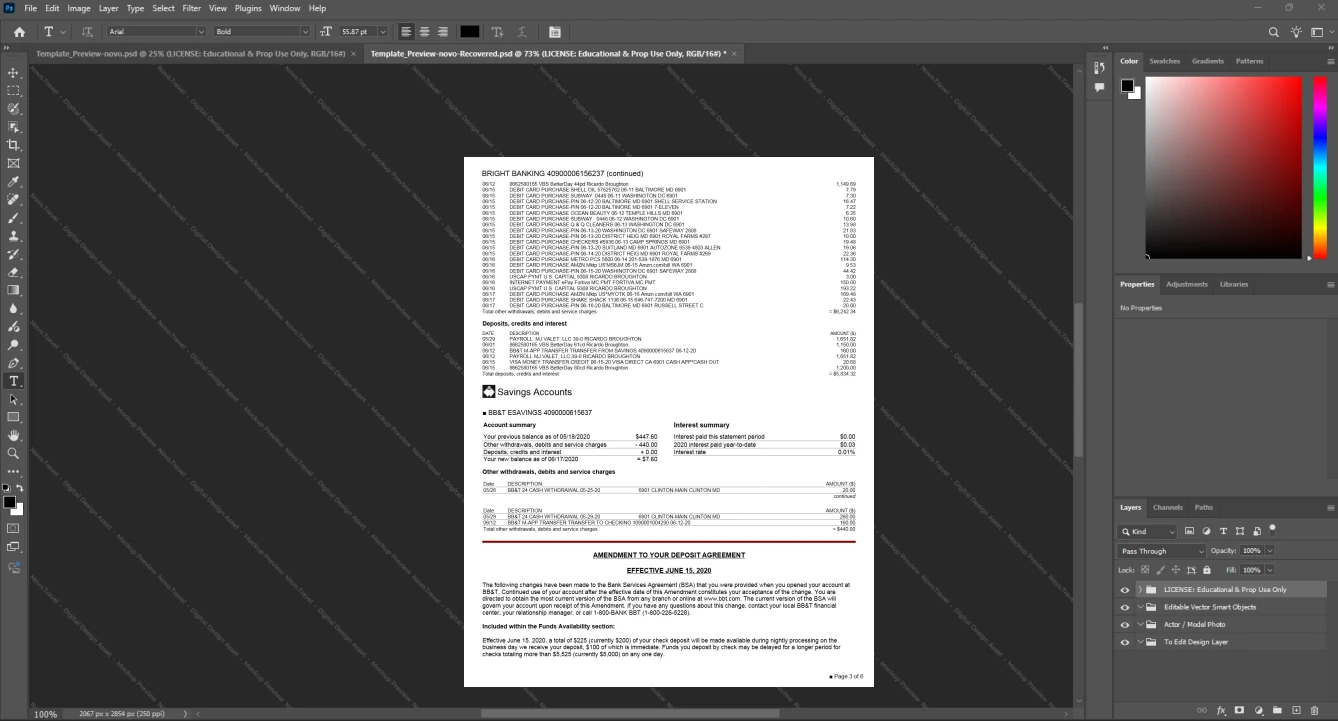Create a new layer
The height and width of the screenshot is (721, 1338).
(1296, 710)
